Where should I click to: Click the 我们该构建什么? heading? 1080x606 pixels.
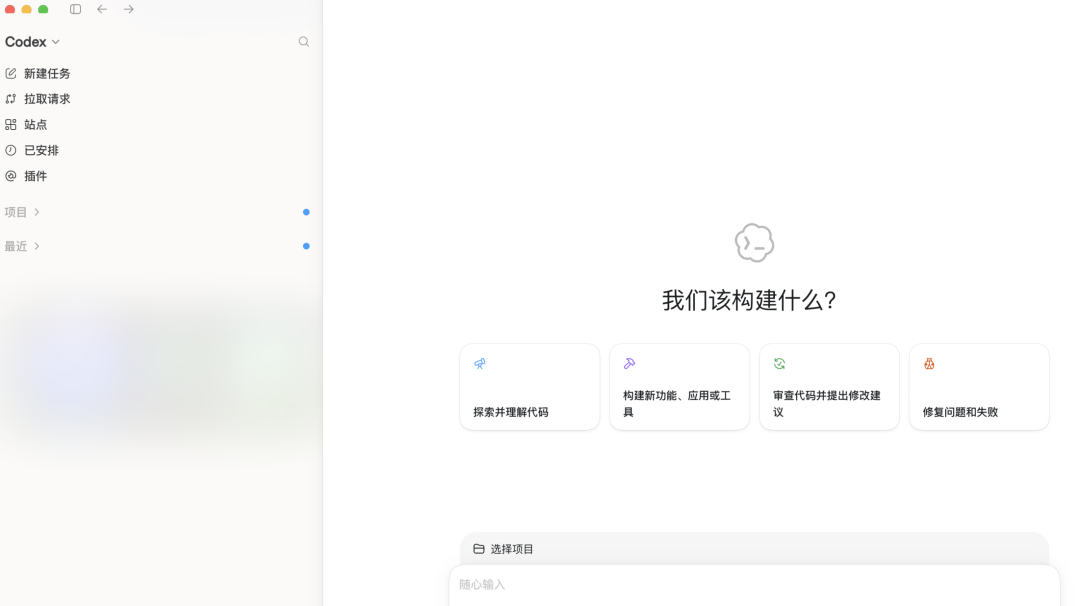749,300
